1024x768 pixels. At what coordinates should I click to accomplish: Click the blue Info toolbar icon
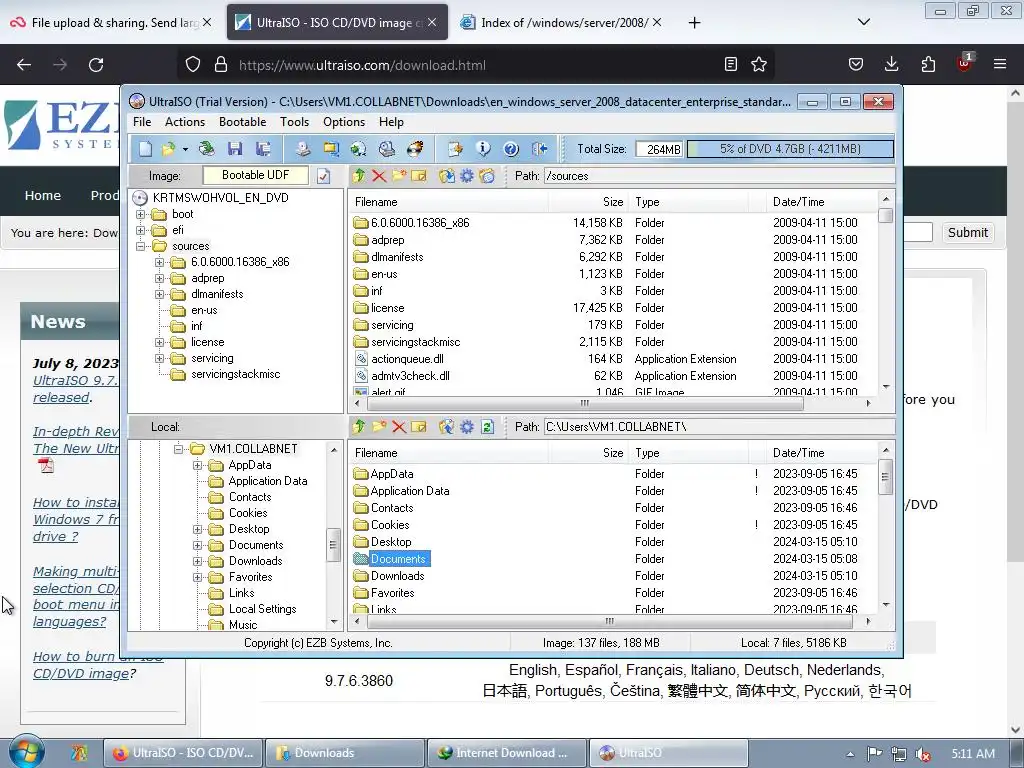point(483,150)
